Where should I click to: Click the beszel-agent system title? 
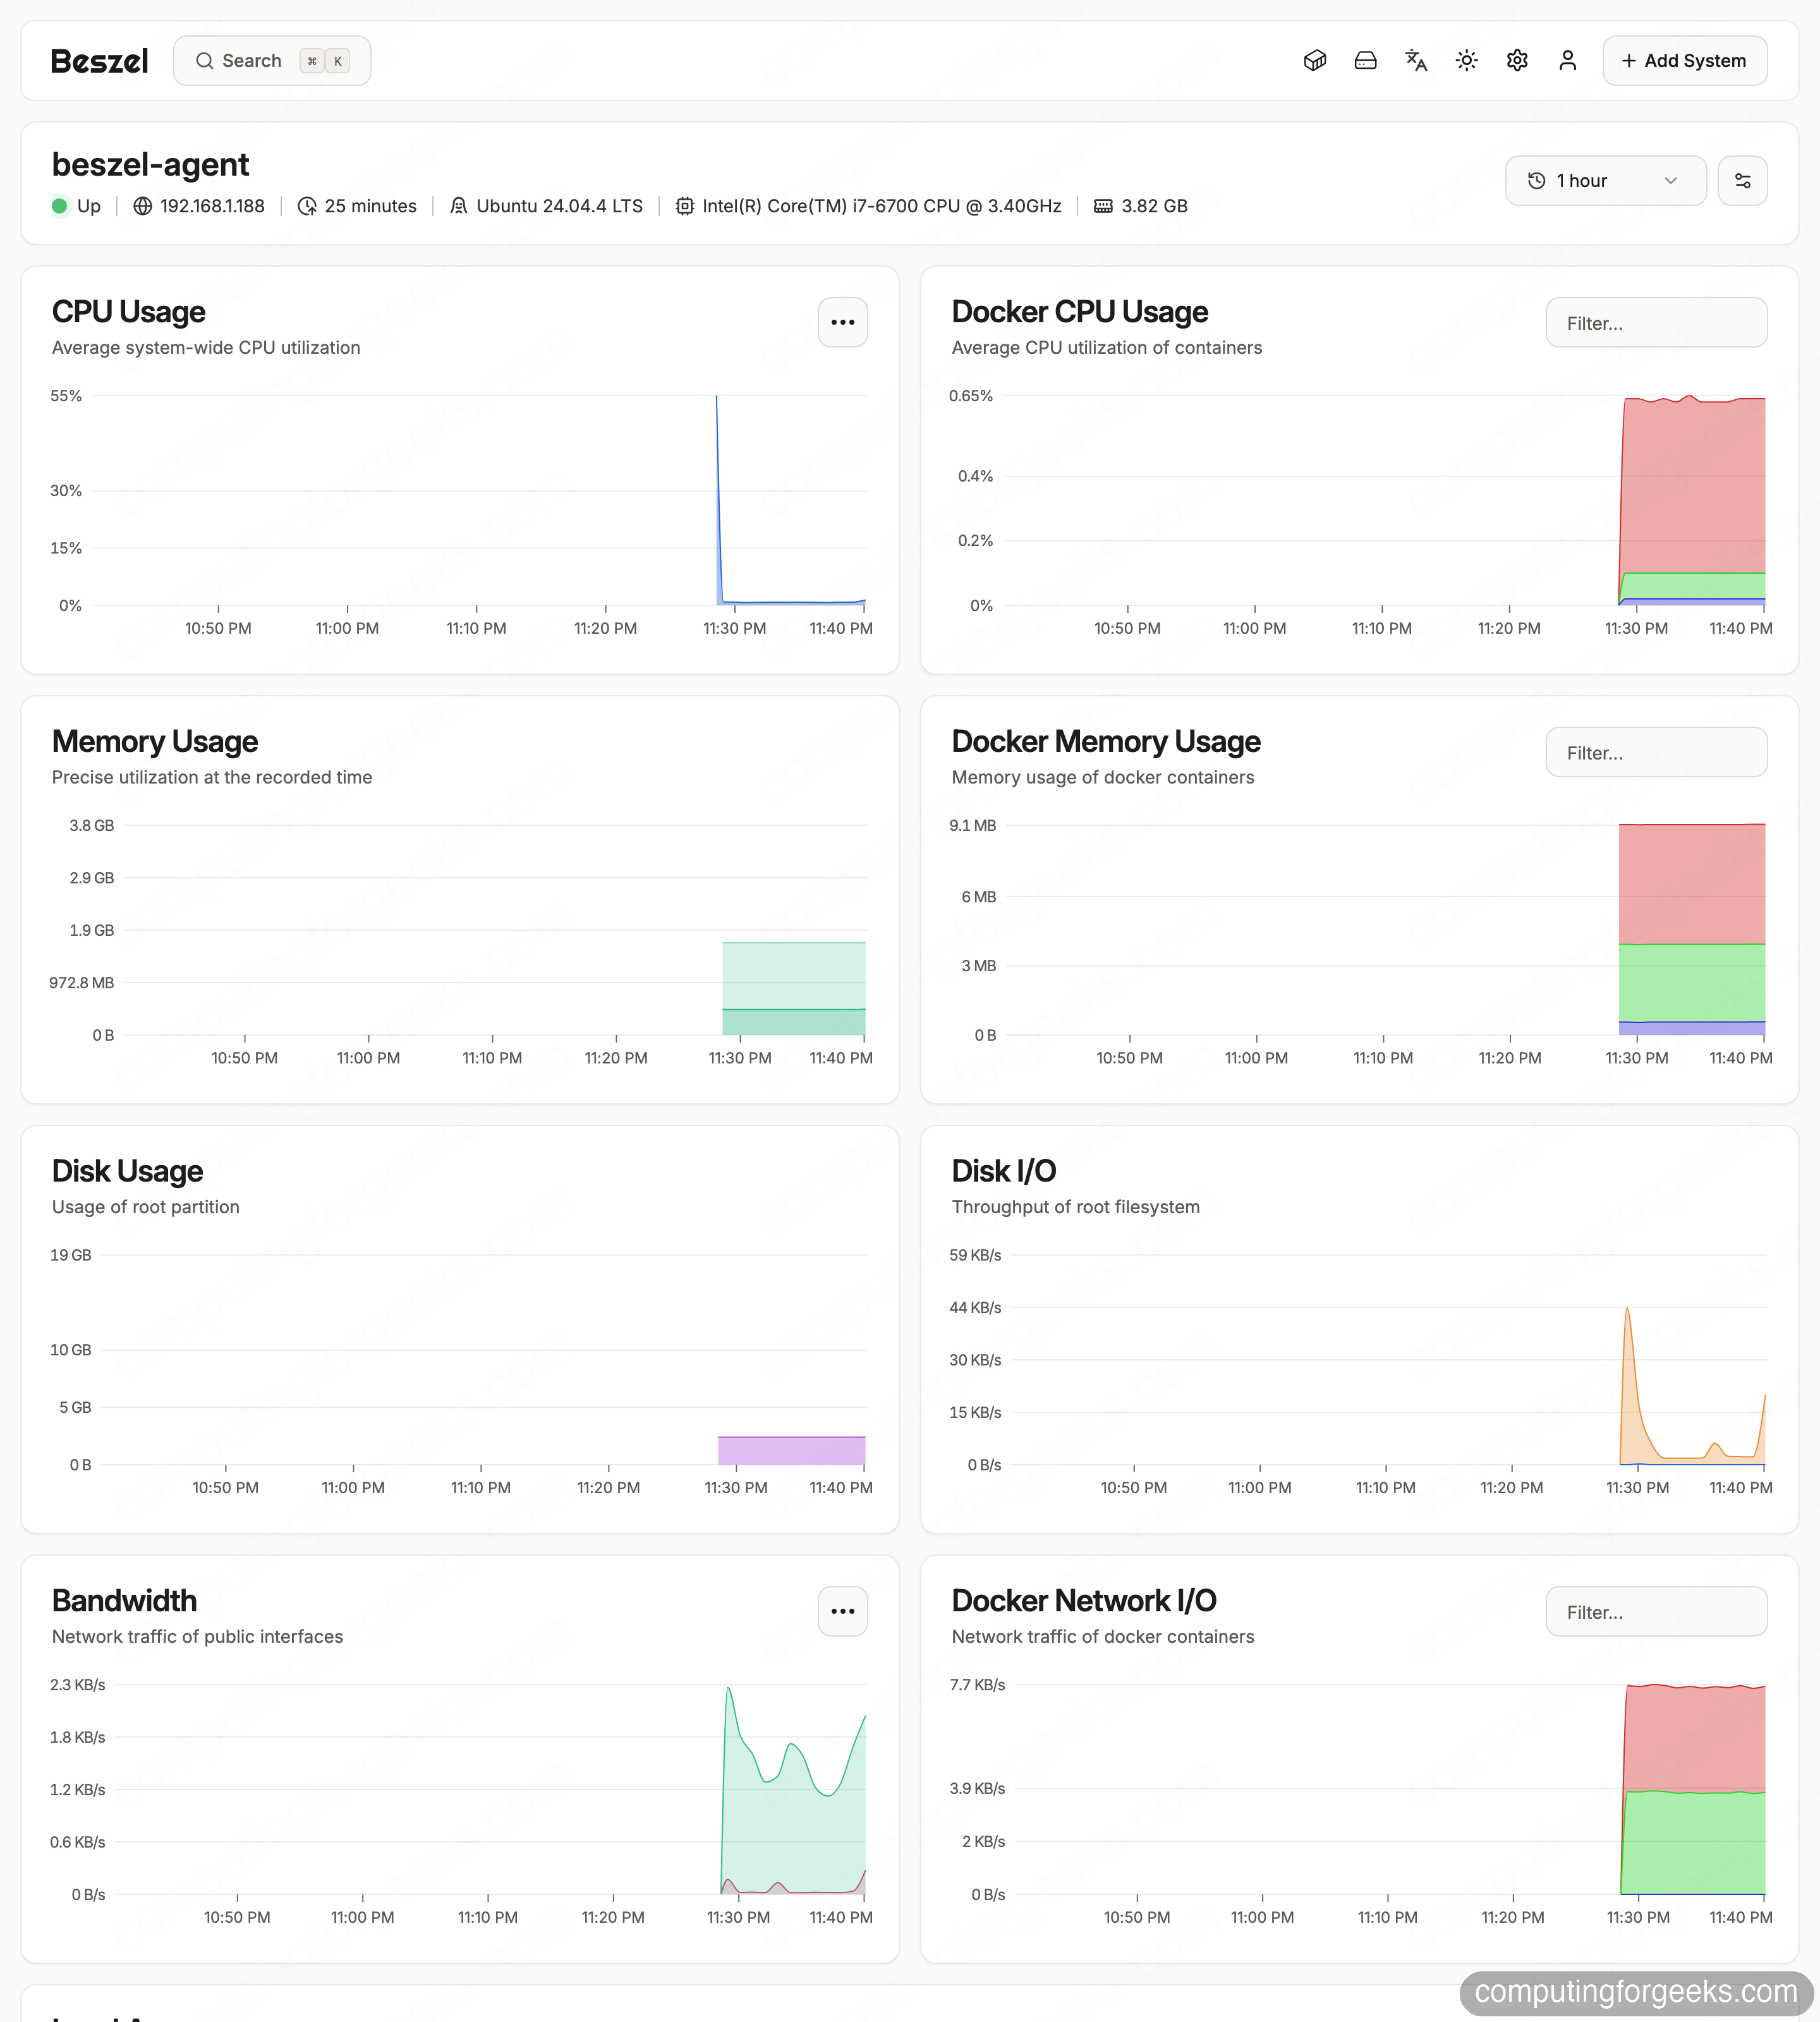[150, 164]
